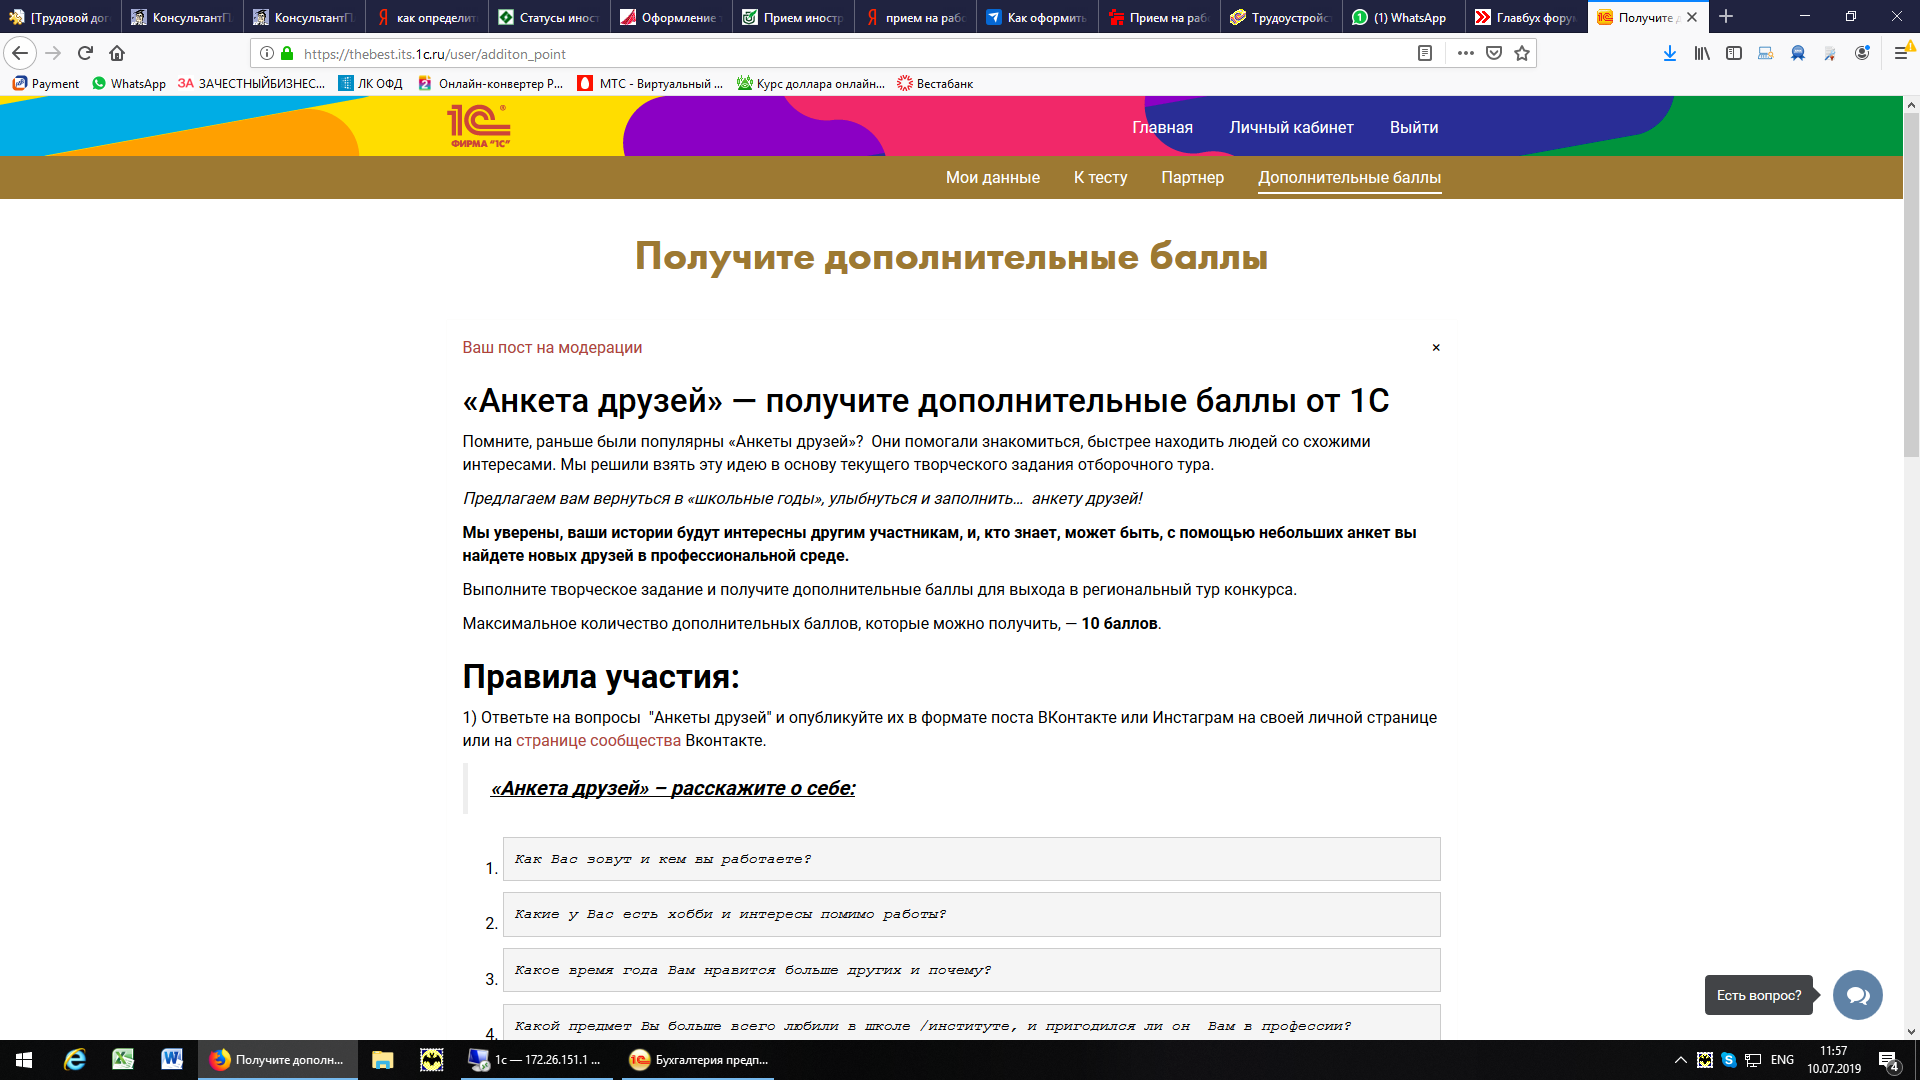Click «Выйти» to log out
Image resolution: width=1920 pixels, height=1080 pixels.
tap(1413, 128)
